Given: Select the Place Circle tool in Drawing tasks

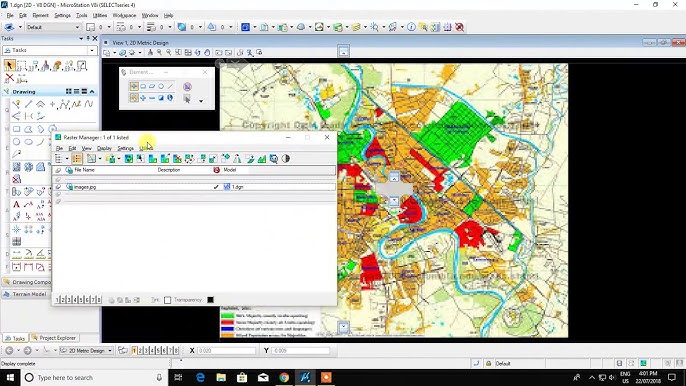Looking at the screenshot, I should pos(16,142).
